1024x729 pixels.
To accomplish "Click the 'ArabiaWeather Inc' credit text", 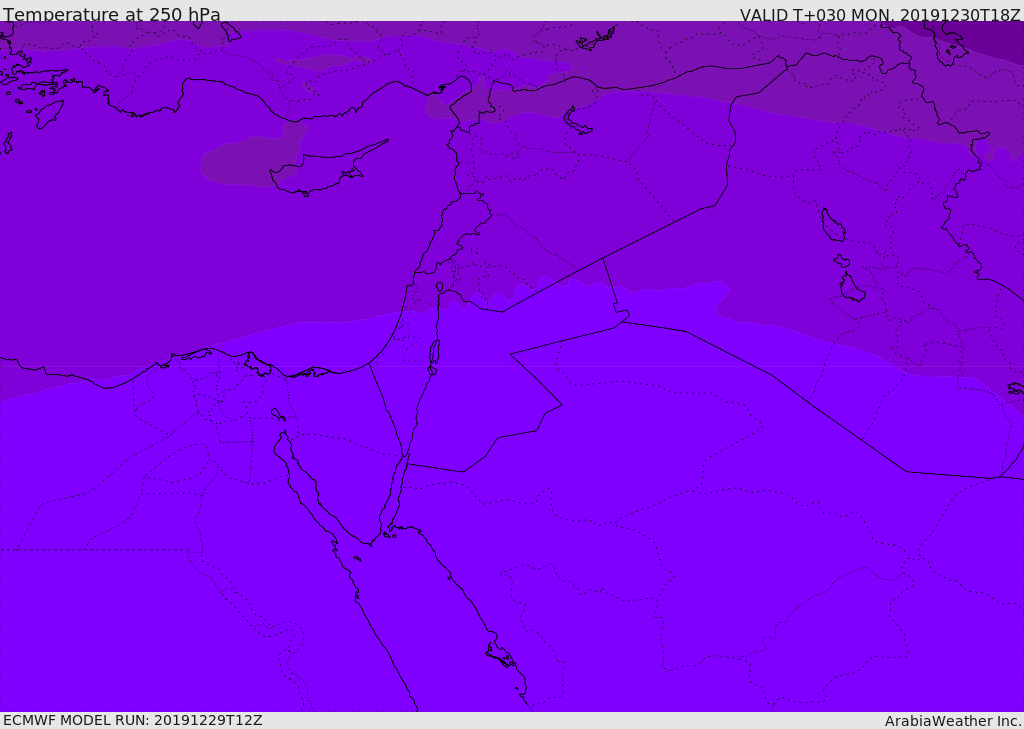I will tap(953, 721).
